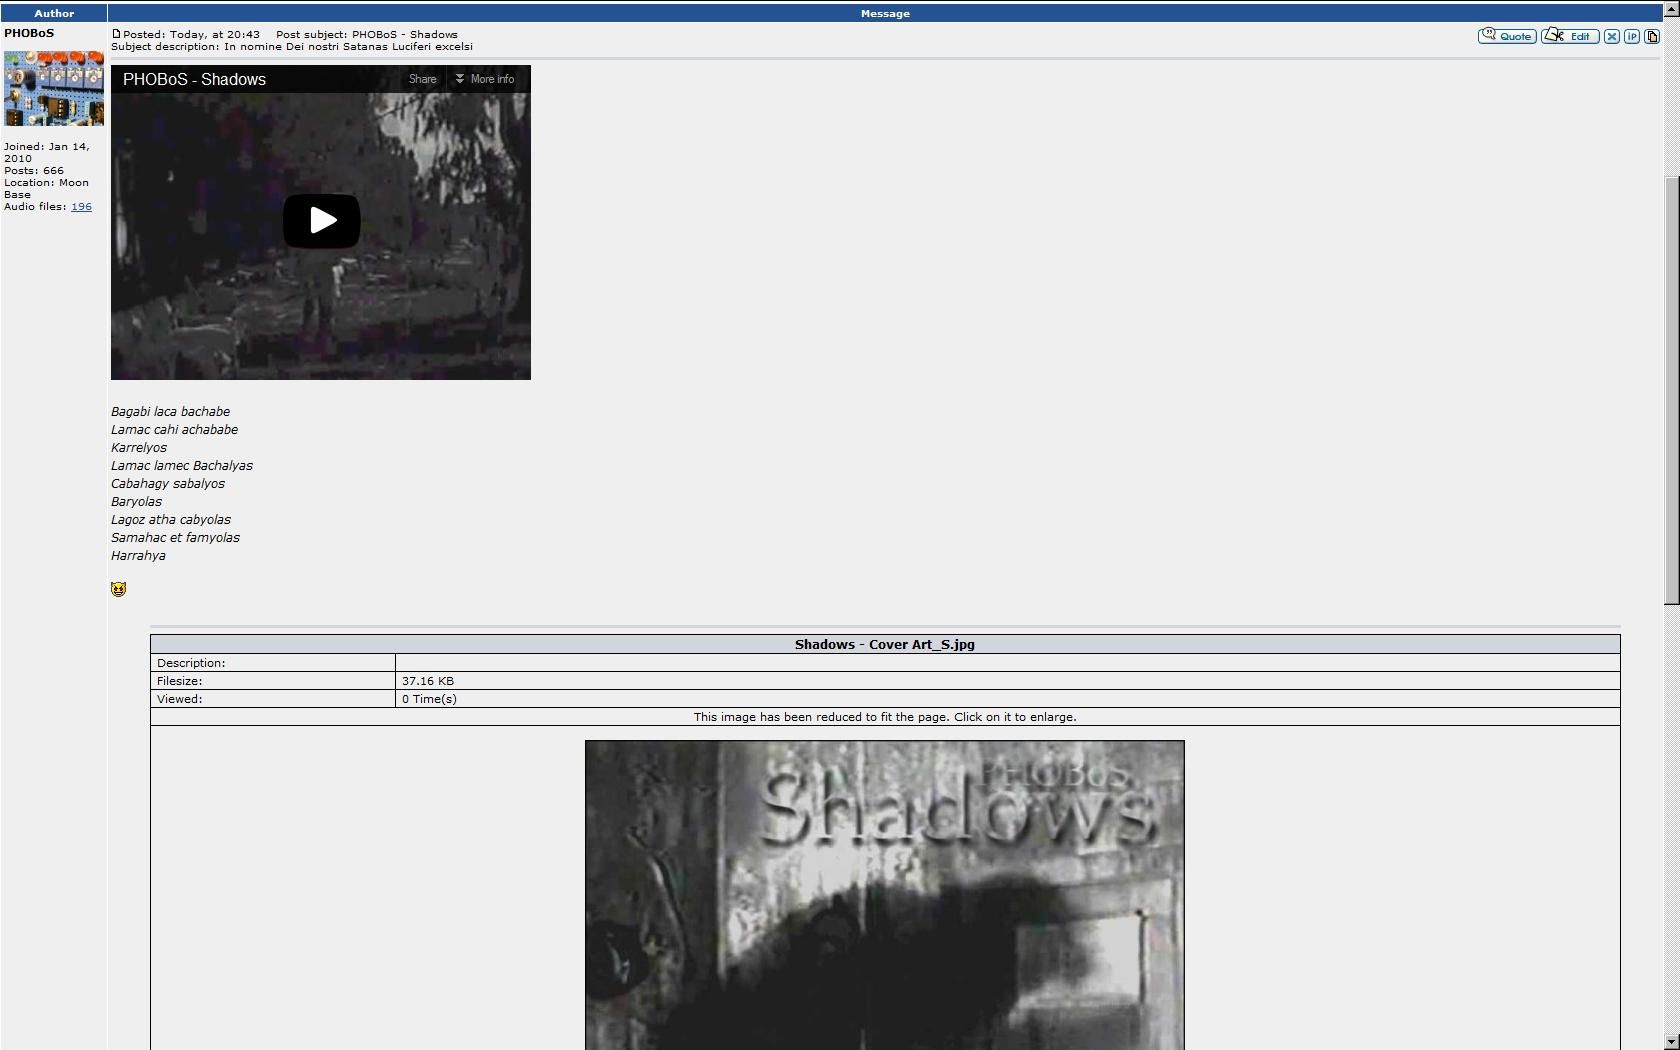Click the 'Description:' row label
Image resolution: width=1680 pixels, height=1050 pixels.
pyautogui.click(x=191, y=663)
